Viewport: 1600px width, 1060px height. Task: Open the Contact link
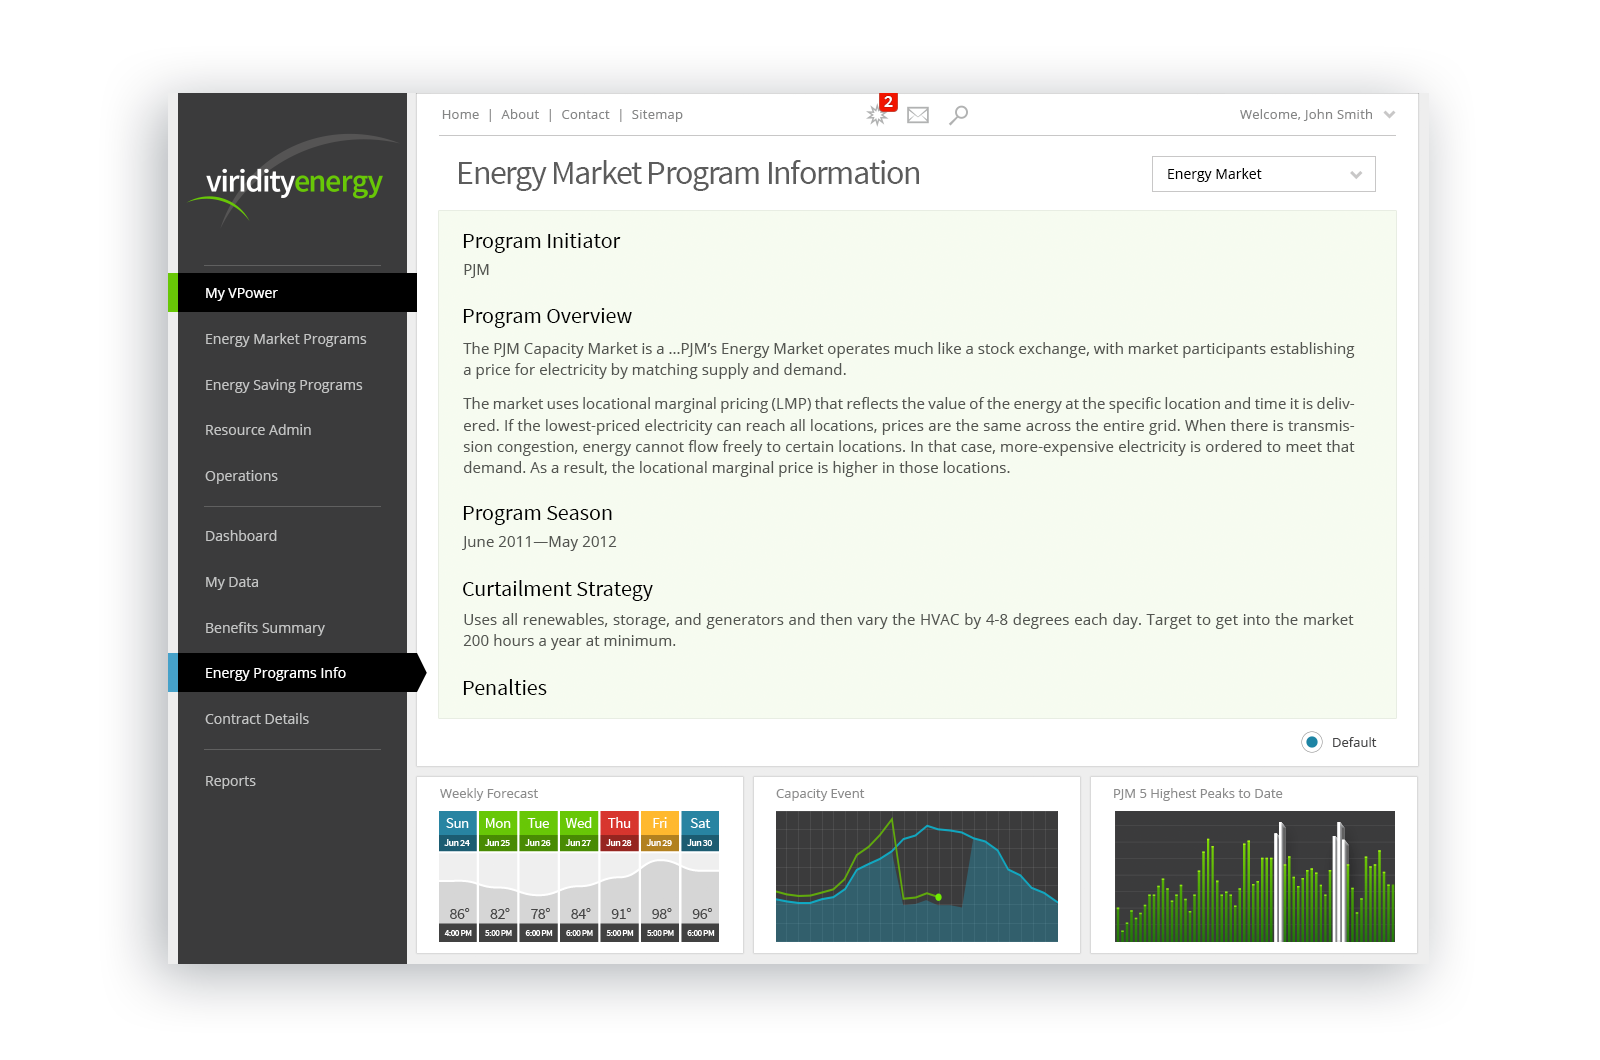pos(585,115)
